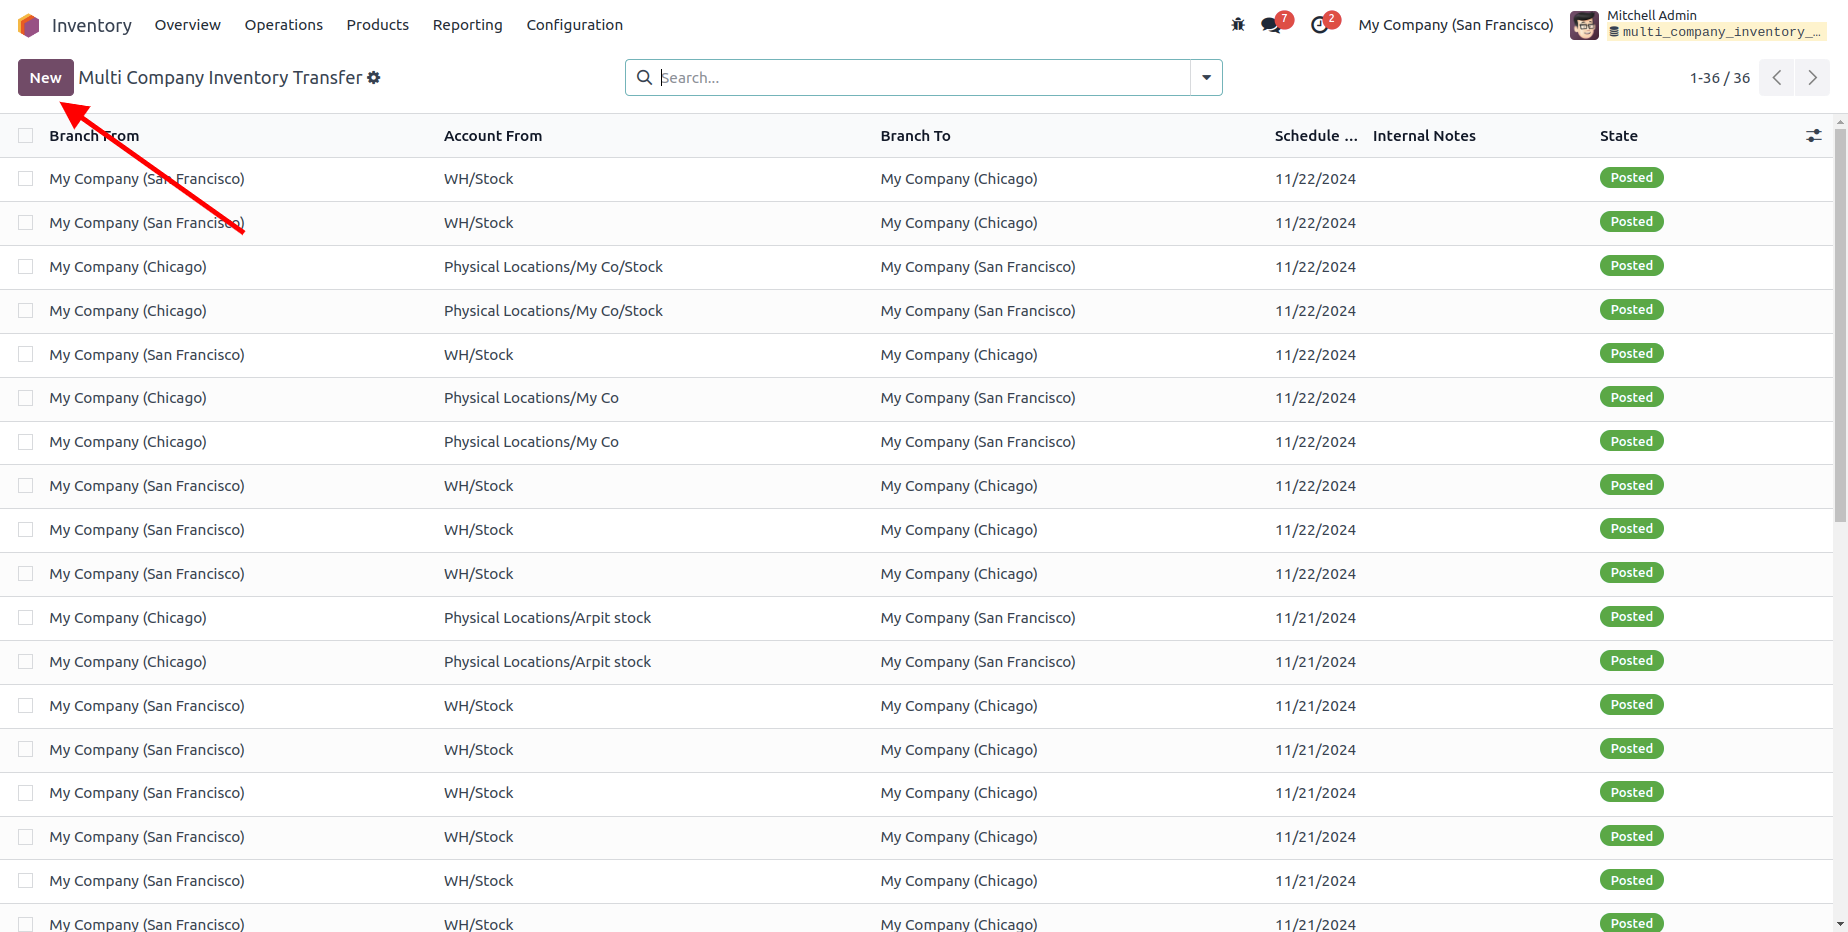Open the Configuration menu
Image resolution: width=1848 pixels, height=932 pixels.
tap(574, 25)
